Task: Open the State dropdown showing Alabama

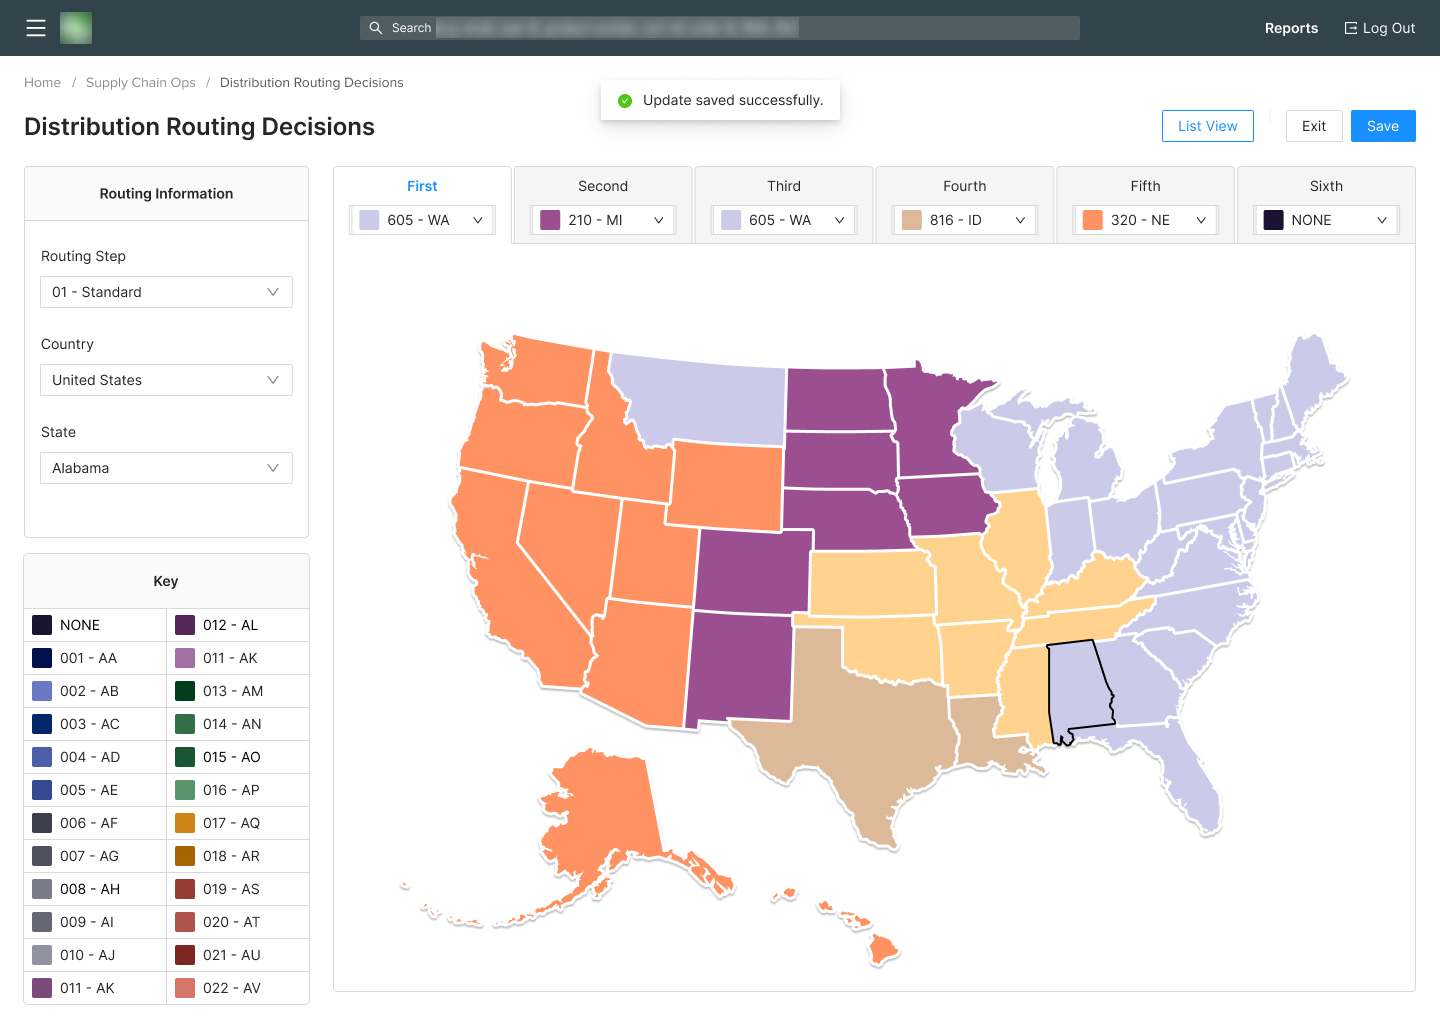Action: click(x=166, y=468)
